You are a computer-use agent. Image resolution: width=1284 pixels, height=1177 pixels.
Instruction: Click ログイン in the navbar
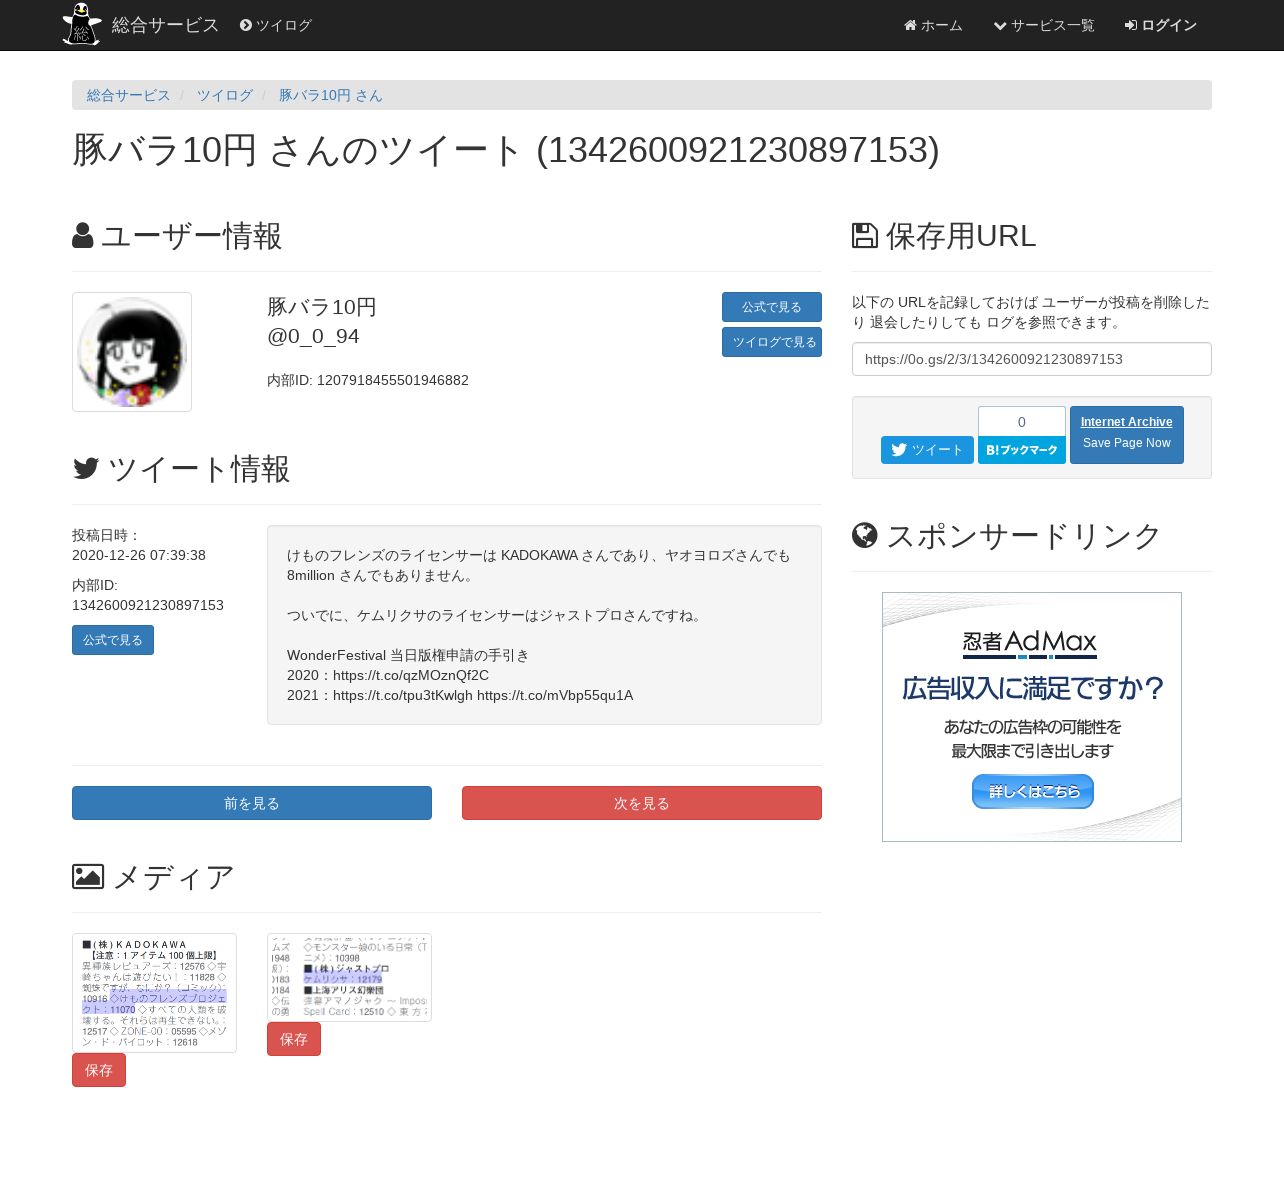1160,25
